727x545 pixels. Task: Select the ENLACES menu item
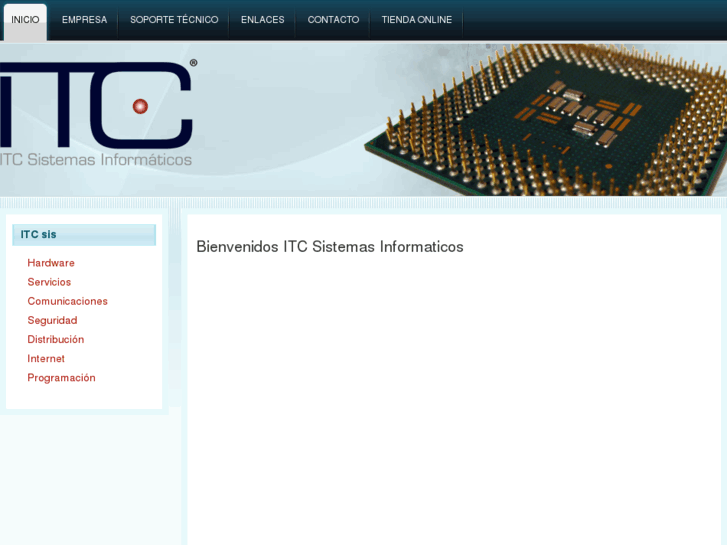262,20
